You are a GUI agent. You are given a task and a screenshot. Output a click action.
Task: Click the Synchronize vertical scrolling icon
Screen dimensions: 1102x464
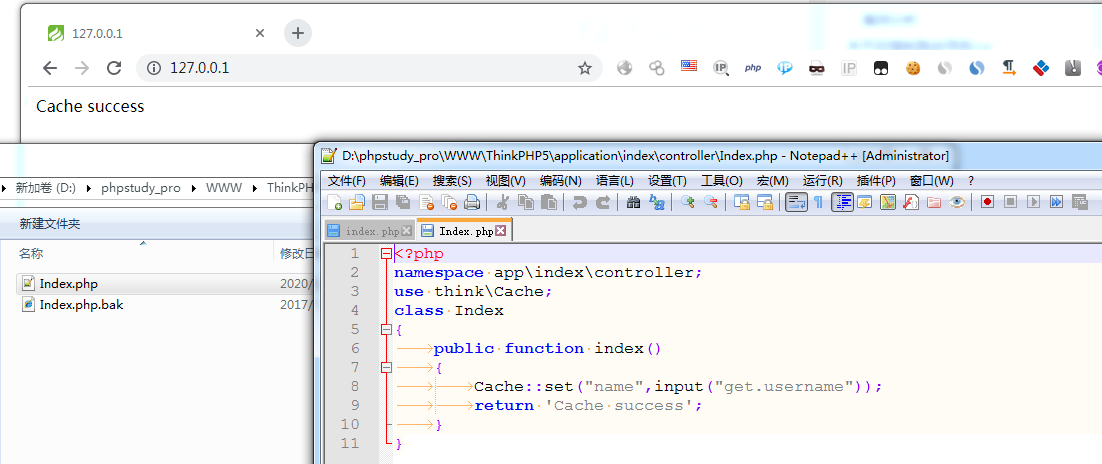coord(741,202)
